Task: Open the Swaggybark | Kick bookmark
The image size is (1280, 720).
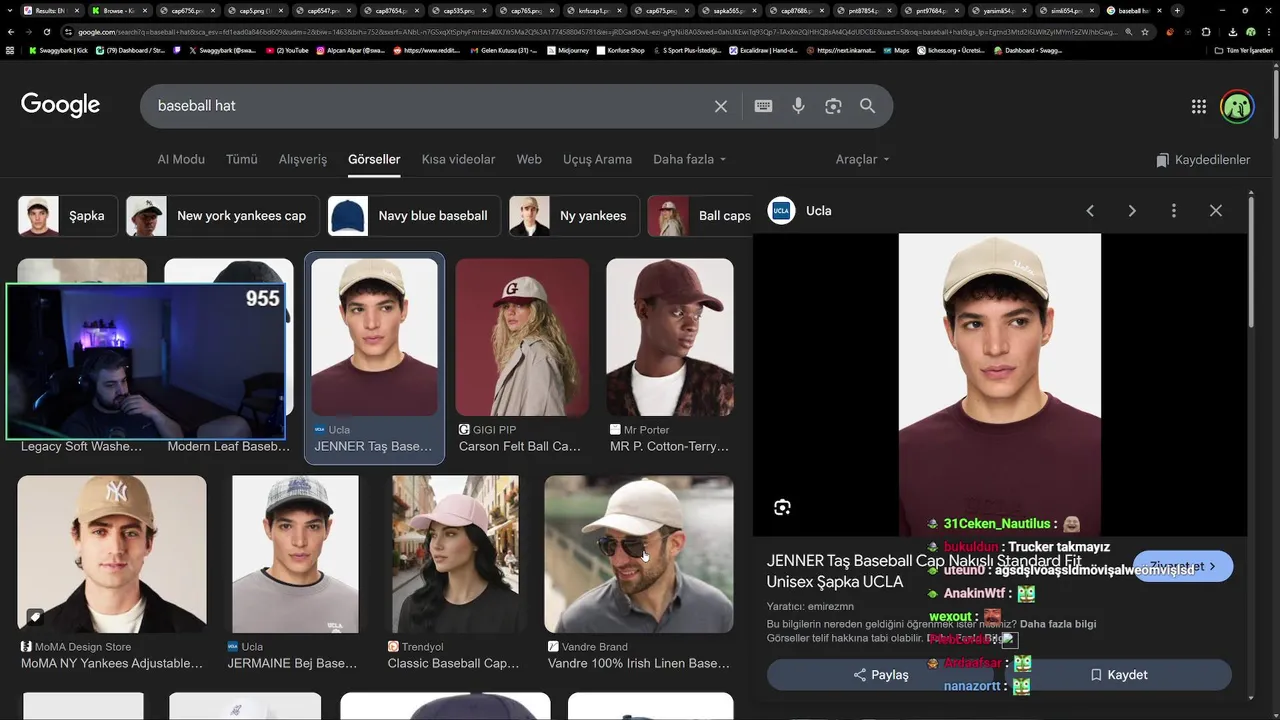Action: pyautogui.click(x=58, y=50)
